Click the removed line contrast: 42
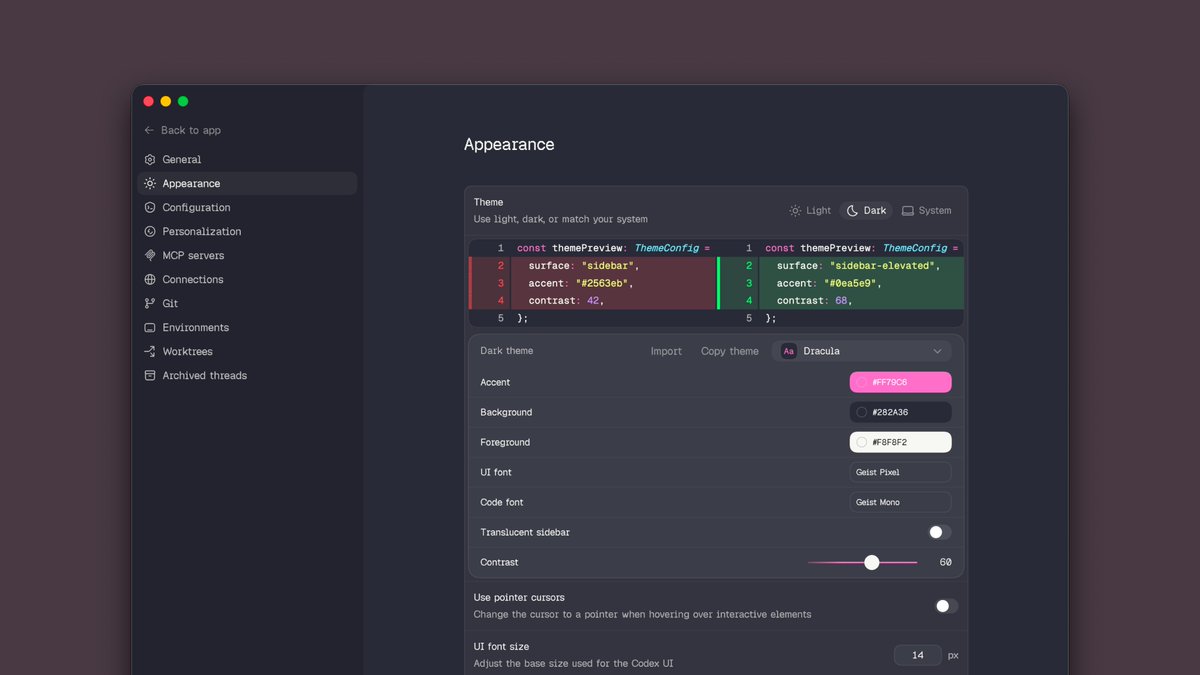 [x=567, y=301]
